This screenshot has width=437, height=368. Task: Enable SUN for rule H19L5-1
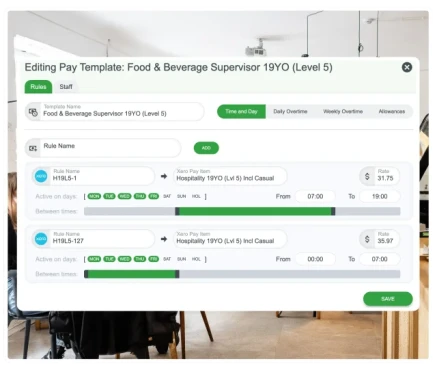[x=182, y=196]
